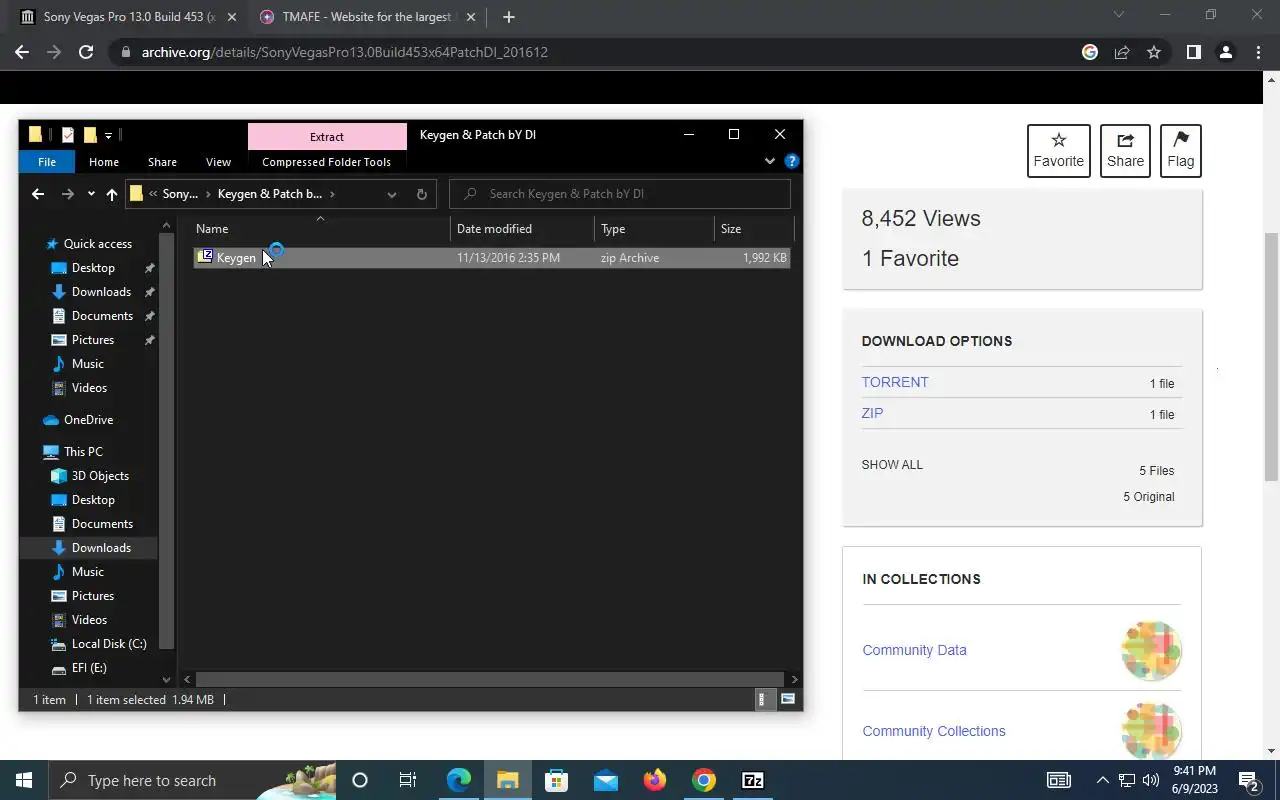Open the Customize Quick Access Toolbar dropdown
Viewport: 1280px width, 800px height.
pos(108,135)
